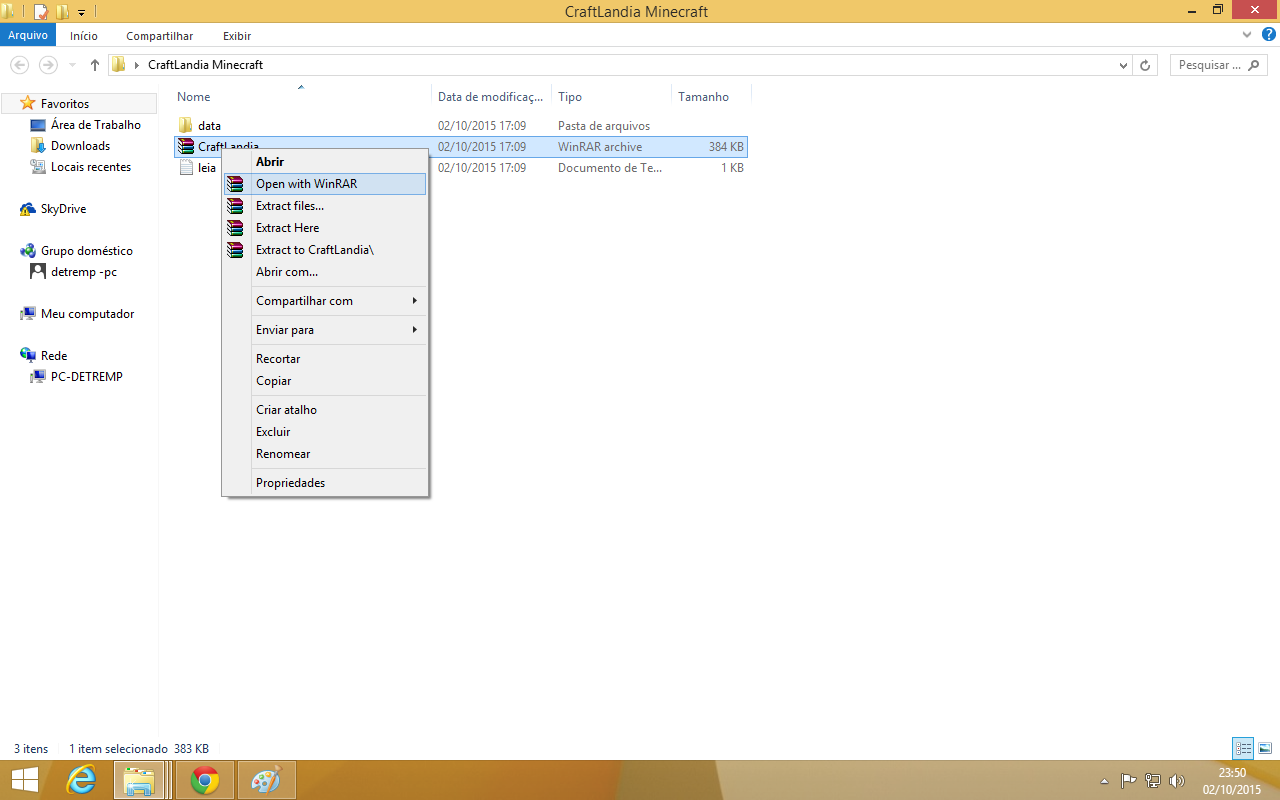The width and height of the screenshot is (1280, 800).
Task: Click Properties icon in quick access toolbar
Action: point(41,12)
